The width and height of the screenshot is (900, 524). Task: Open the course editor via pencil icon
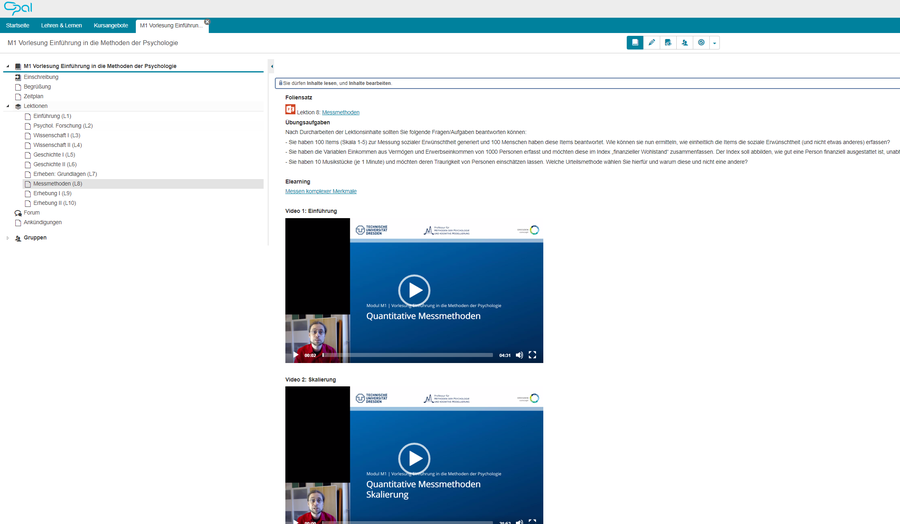[x=651, y=42]
